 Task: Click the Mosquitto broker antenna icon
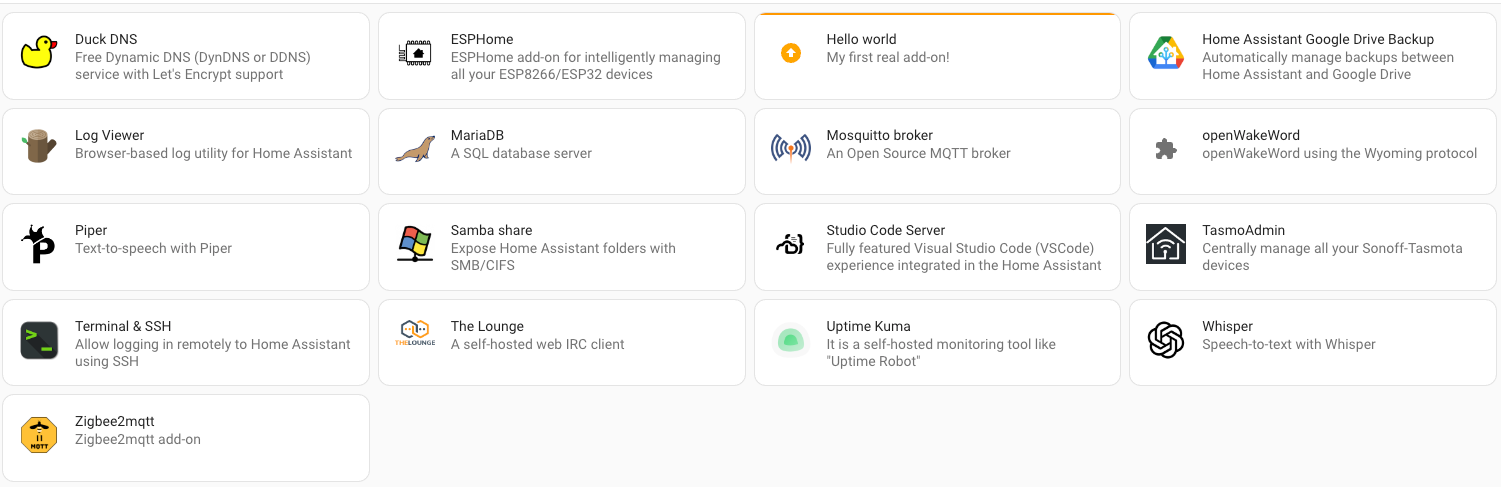tap(790, 148)
